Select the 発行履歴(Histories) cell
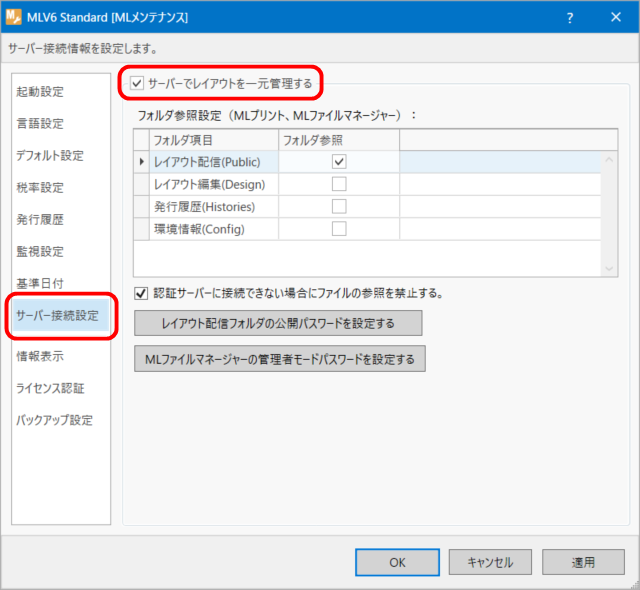 coord(214,207)
